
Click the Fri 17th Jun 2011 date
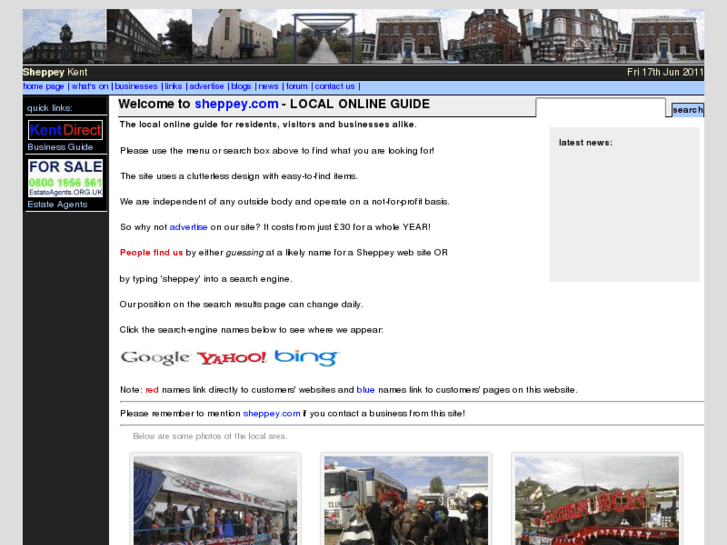click(665, 72)
